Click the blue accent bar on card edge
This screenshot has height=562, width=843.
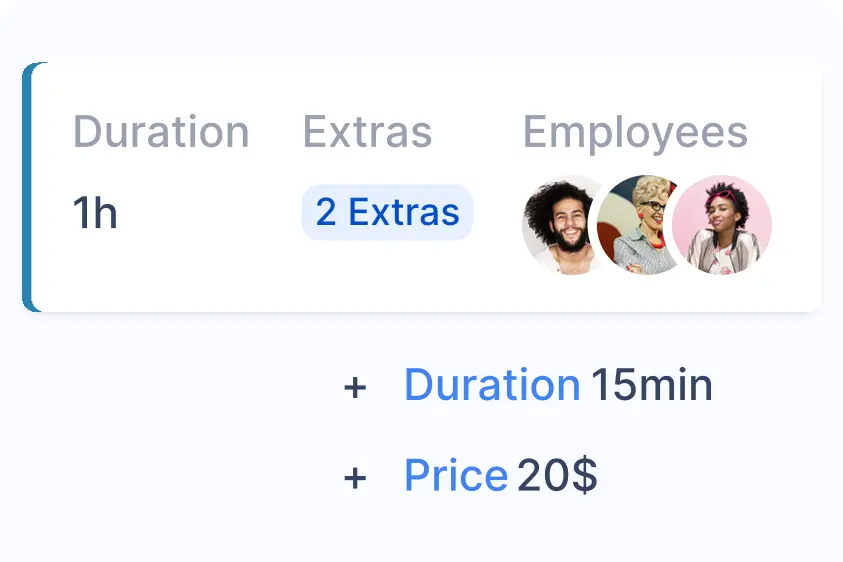[28, 187]
